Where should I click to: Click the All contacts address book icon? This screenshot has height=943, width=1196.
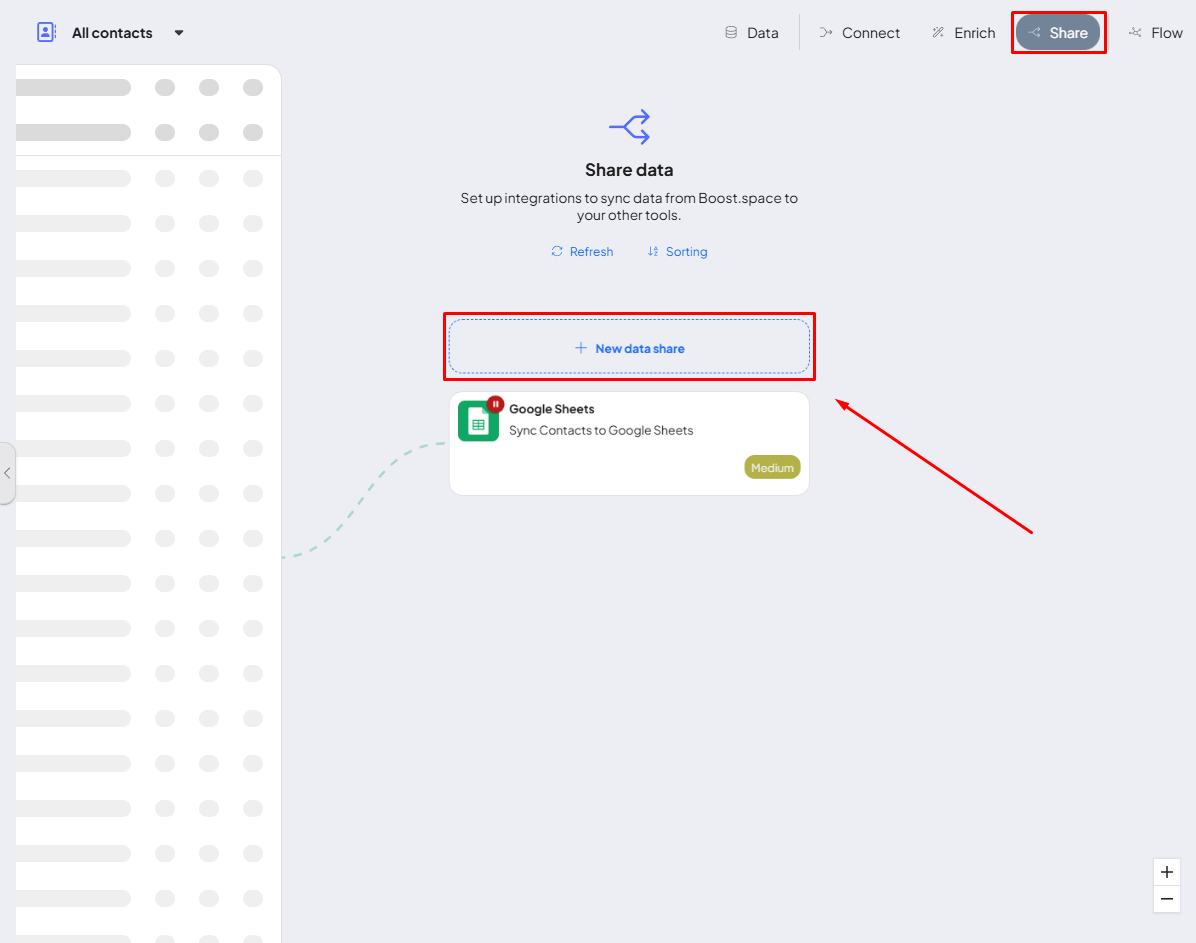click(46, 32)
